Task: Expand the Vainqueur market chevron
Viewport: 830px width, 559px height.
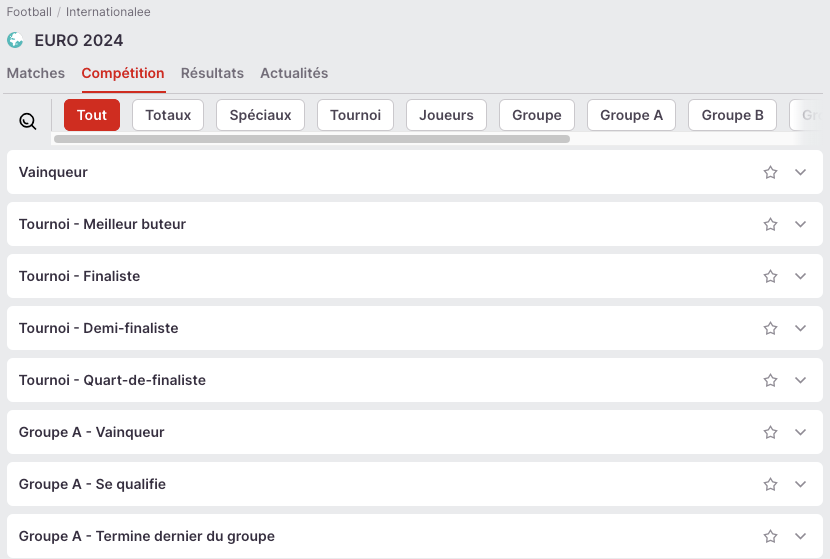Action: [800, 172]
